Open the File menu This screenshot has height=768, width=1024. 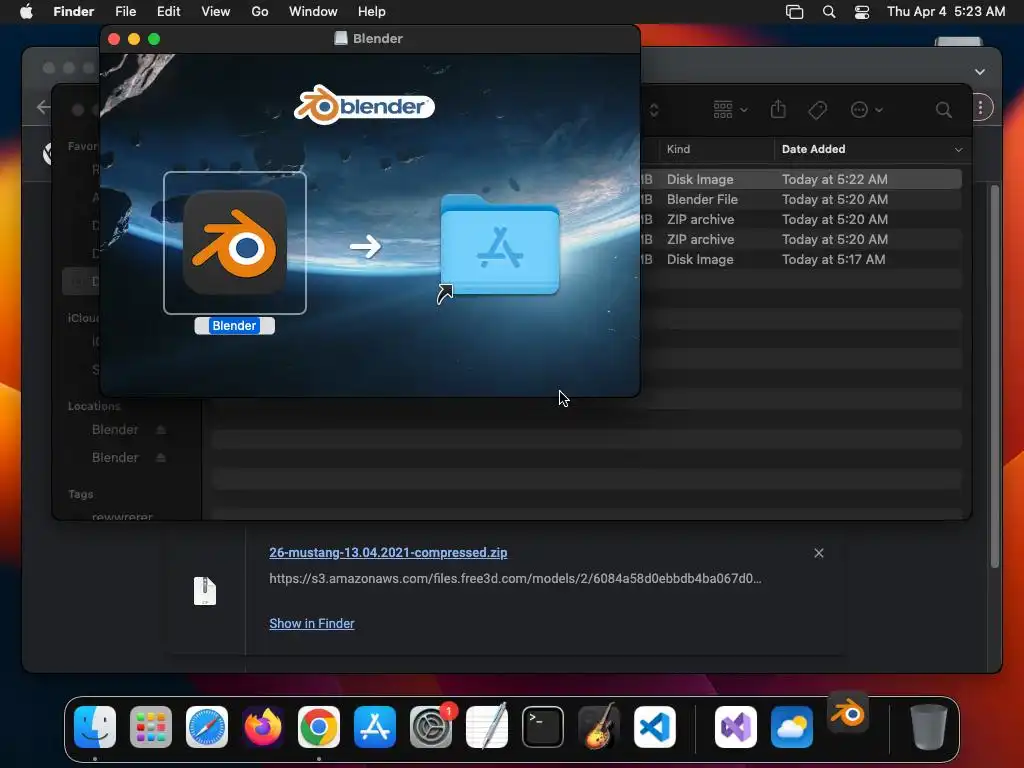point(125,12)
